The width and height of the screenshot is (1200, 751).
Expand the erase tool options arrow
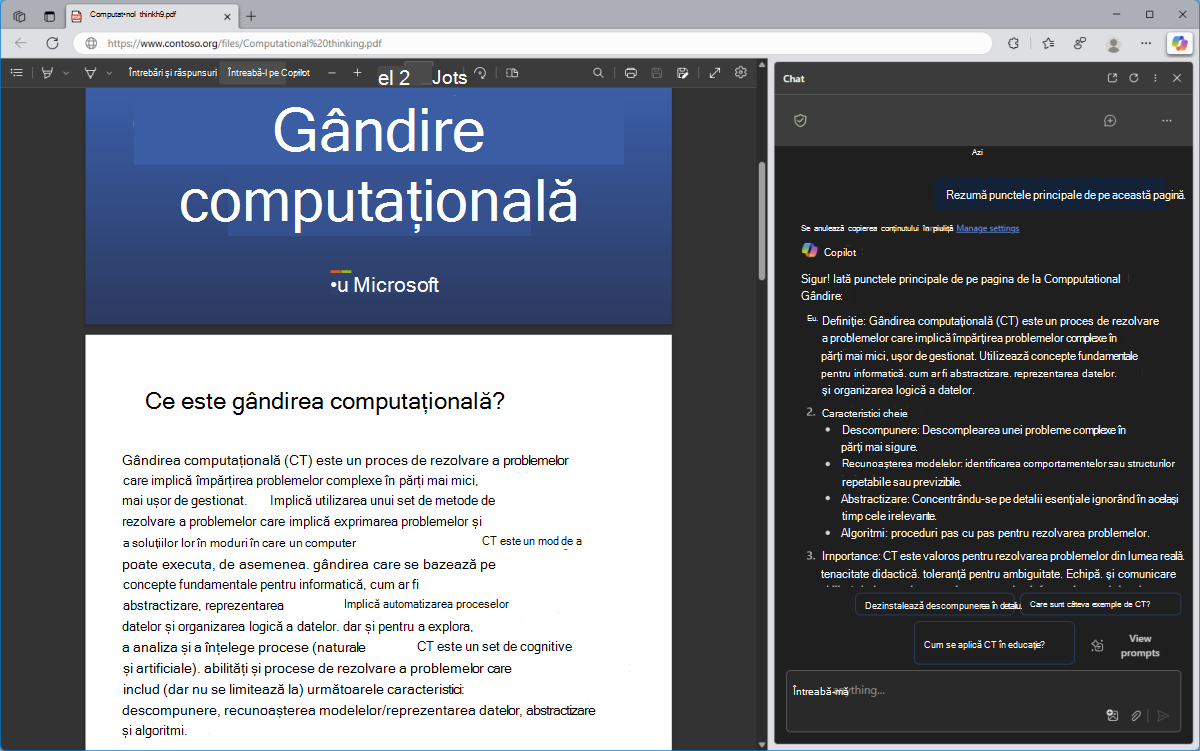point(109,73)
